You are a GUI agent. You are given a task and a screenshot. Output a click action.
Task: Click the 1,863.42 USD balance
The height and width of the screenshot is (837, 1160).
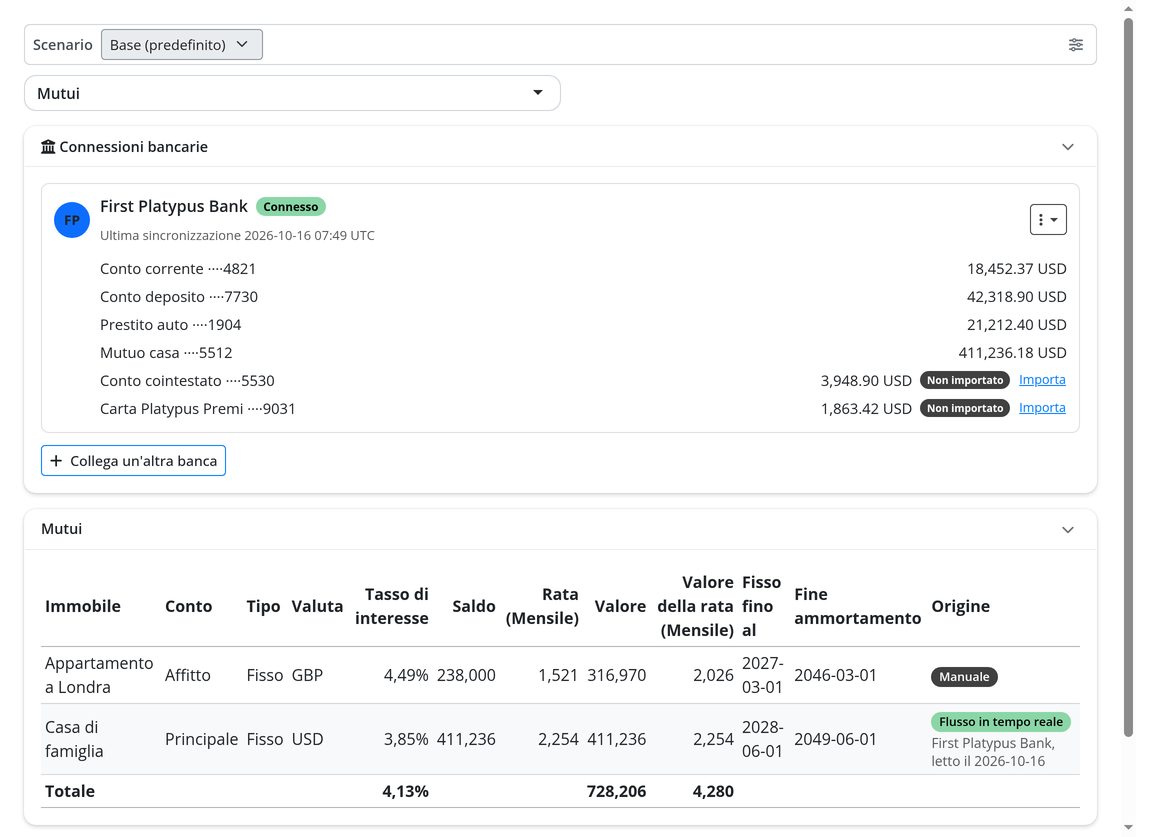pyautogui.click(x=866, y=409)
